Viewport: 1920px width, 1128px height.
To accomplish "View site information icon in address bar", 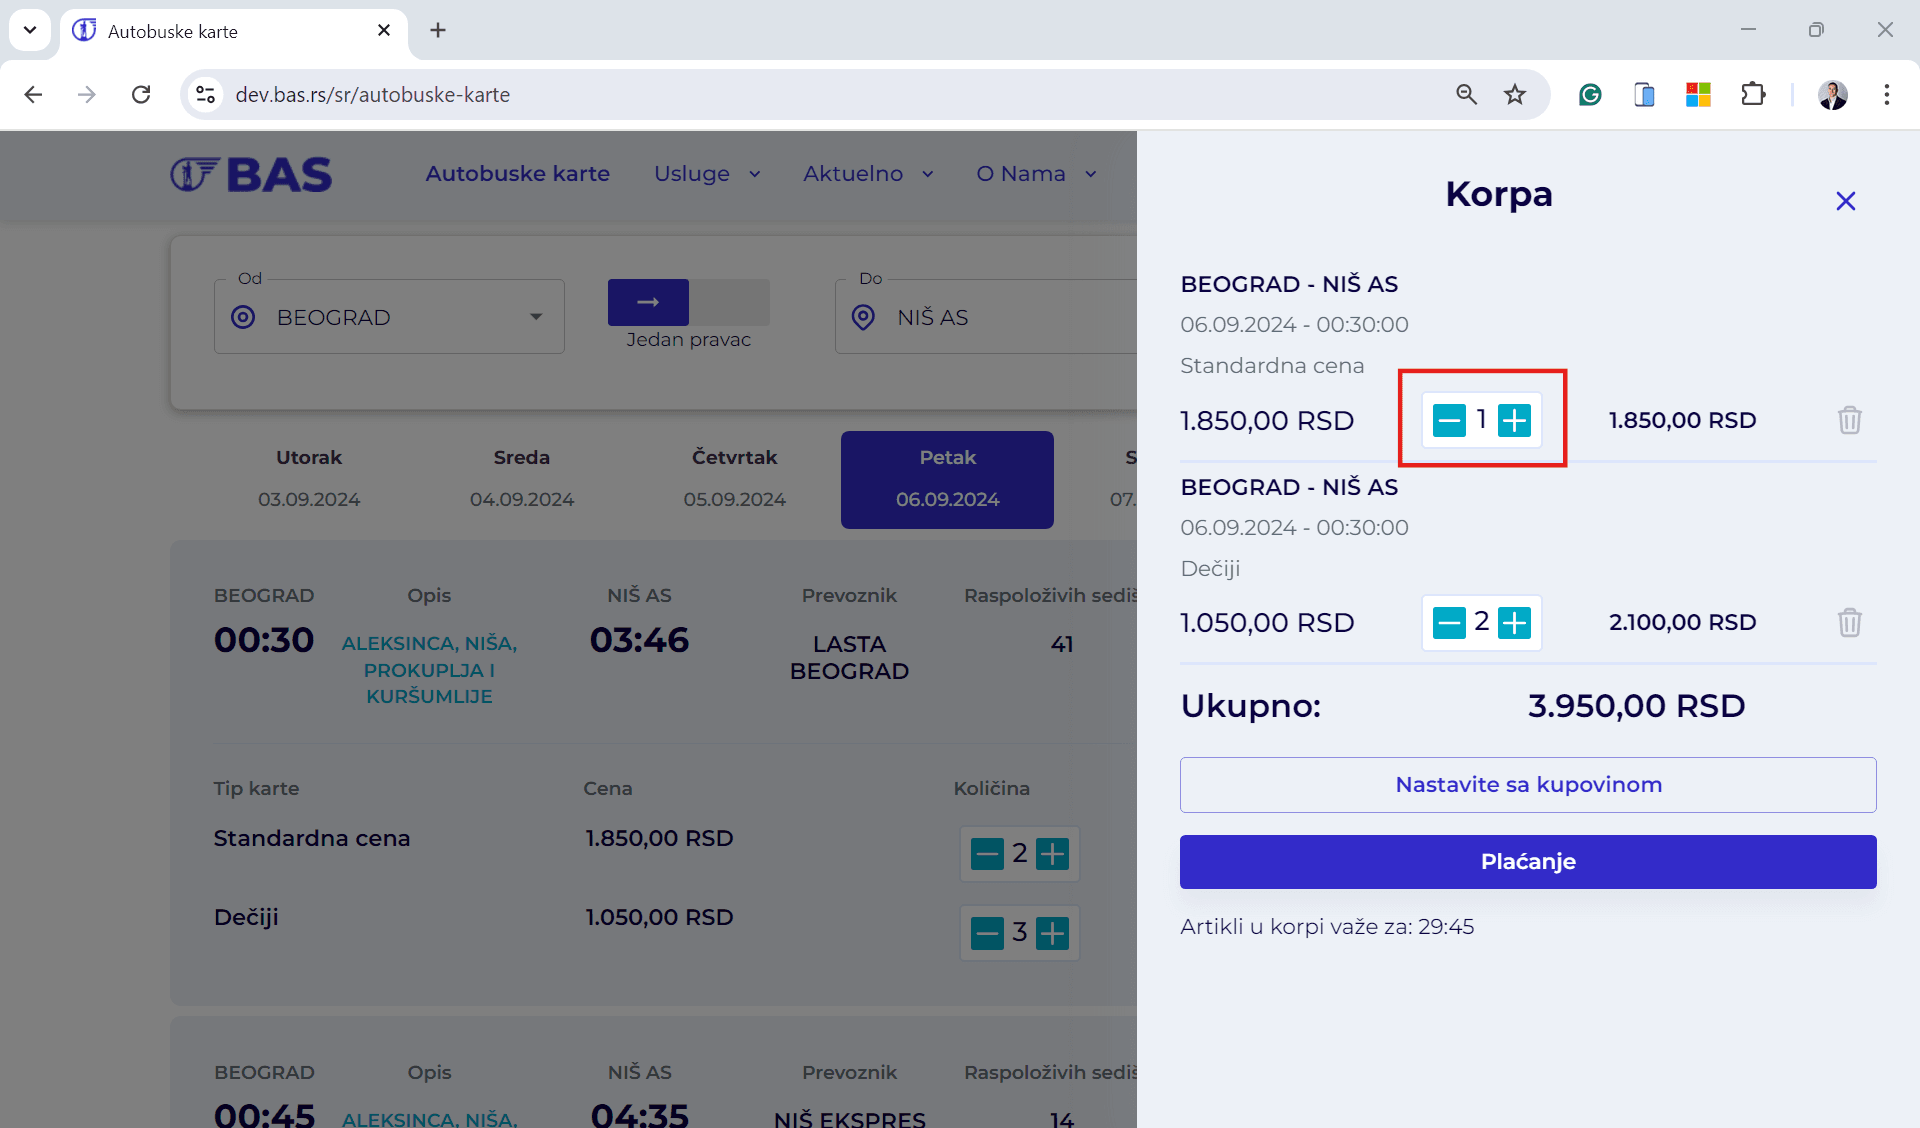I will pos(206,94).
